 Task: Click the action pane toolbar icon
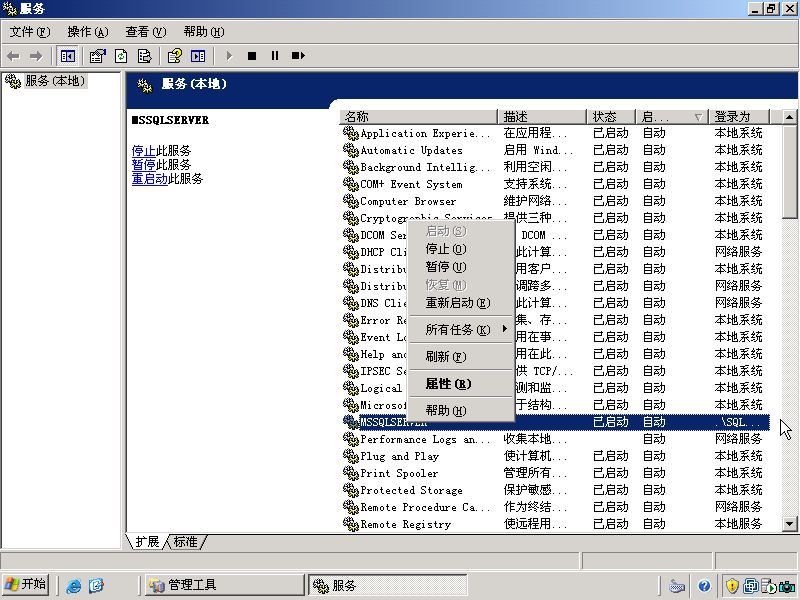point(198,56)
